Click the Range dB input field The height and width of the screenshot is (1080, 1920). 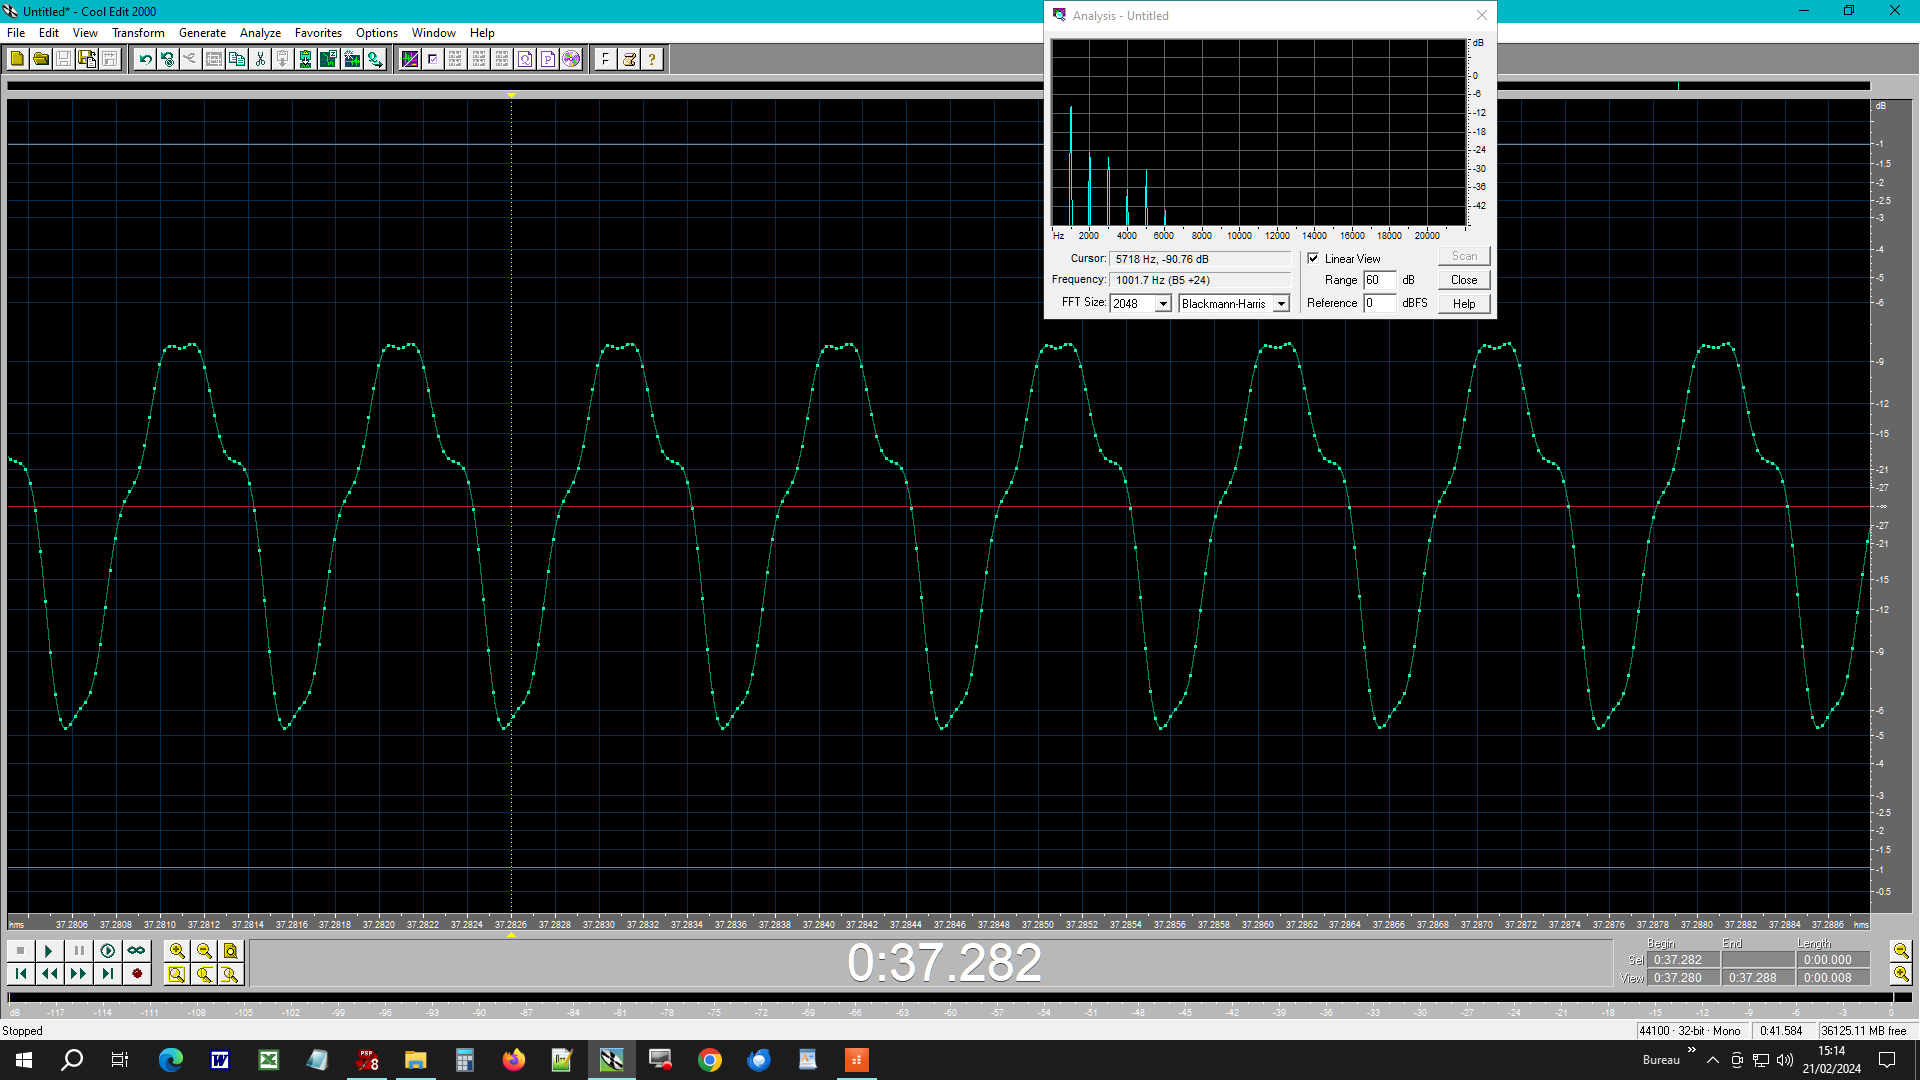click(1379, 280)
